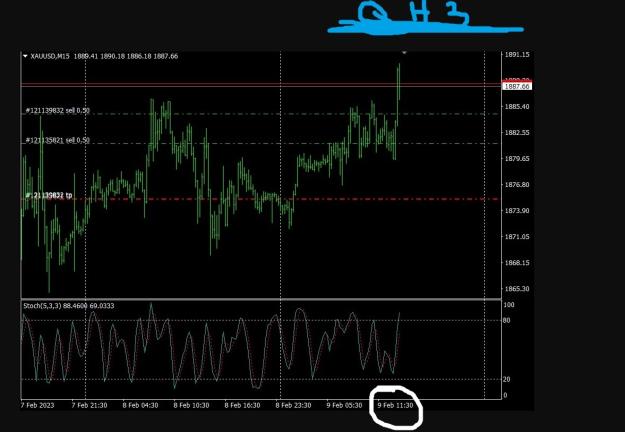Click the 1876.80 price scale value

[517, 185]
